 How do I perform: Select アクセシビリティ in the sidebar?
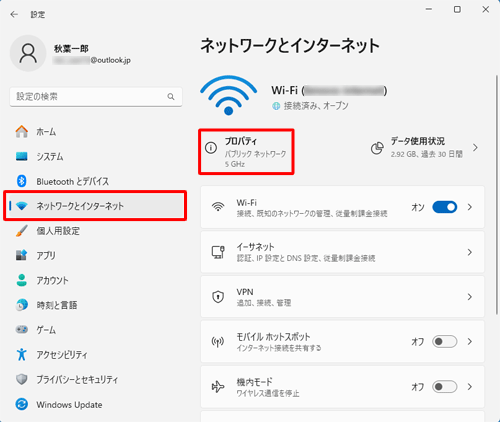click(96, 354)
